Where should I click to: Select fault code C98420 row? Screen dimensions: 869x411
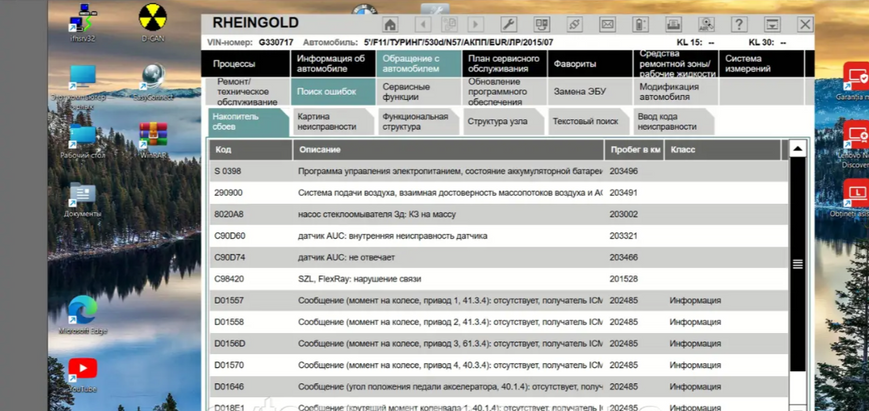click(x=498, y=279)
